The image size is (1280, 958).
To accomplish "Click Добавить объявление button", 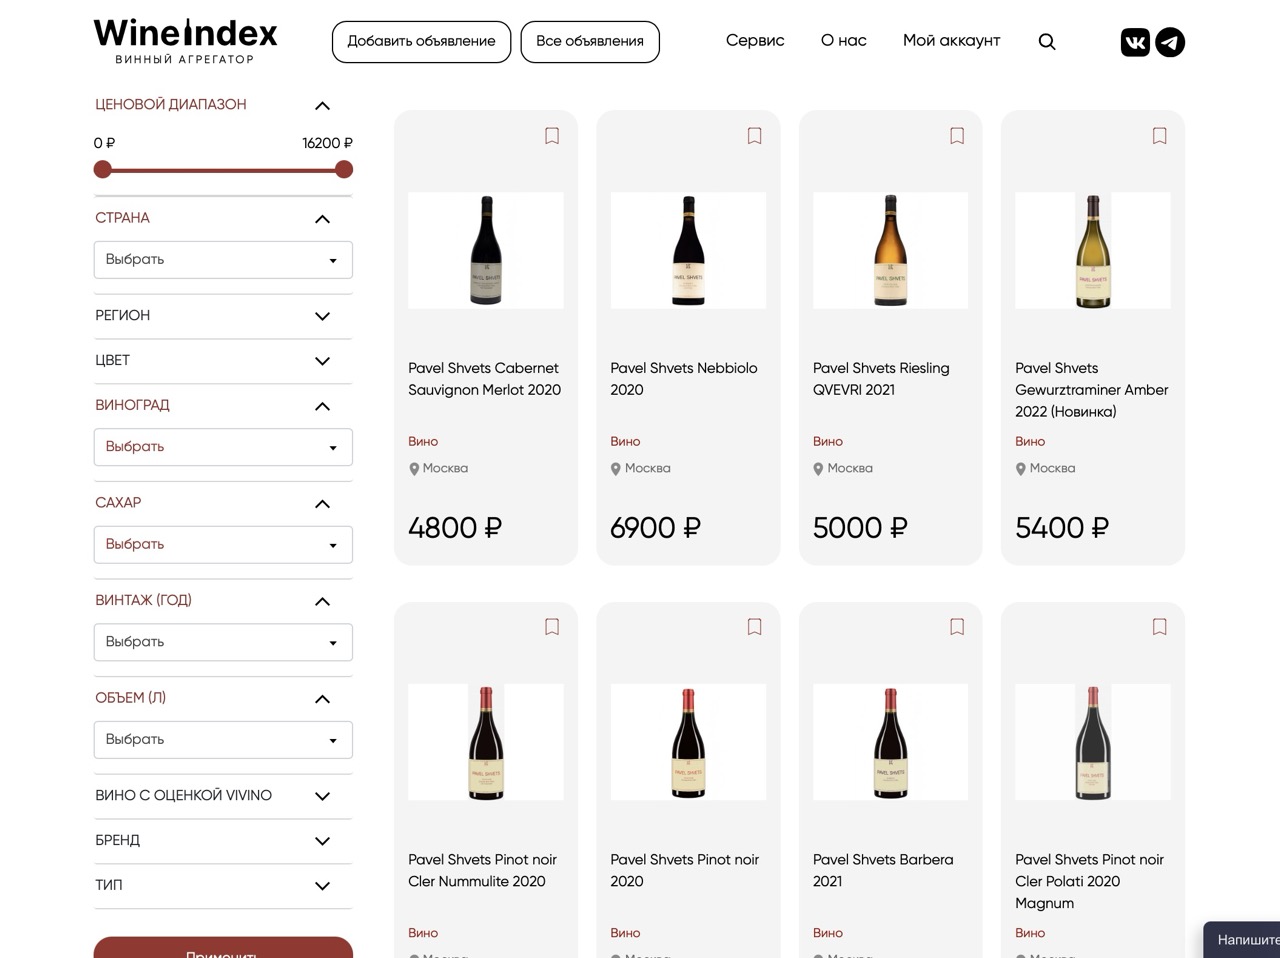I will [421, 42].
